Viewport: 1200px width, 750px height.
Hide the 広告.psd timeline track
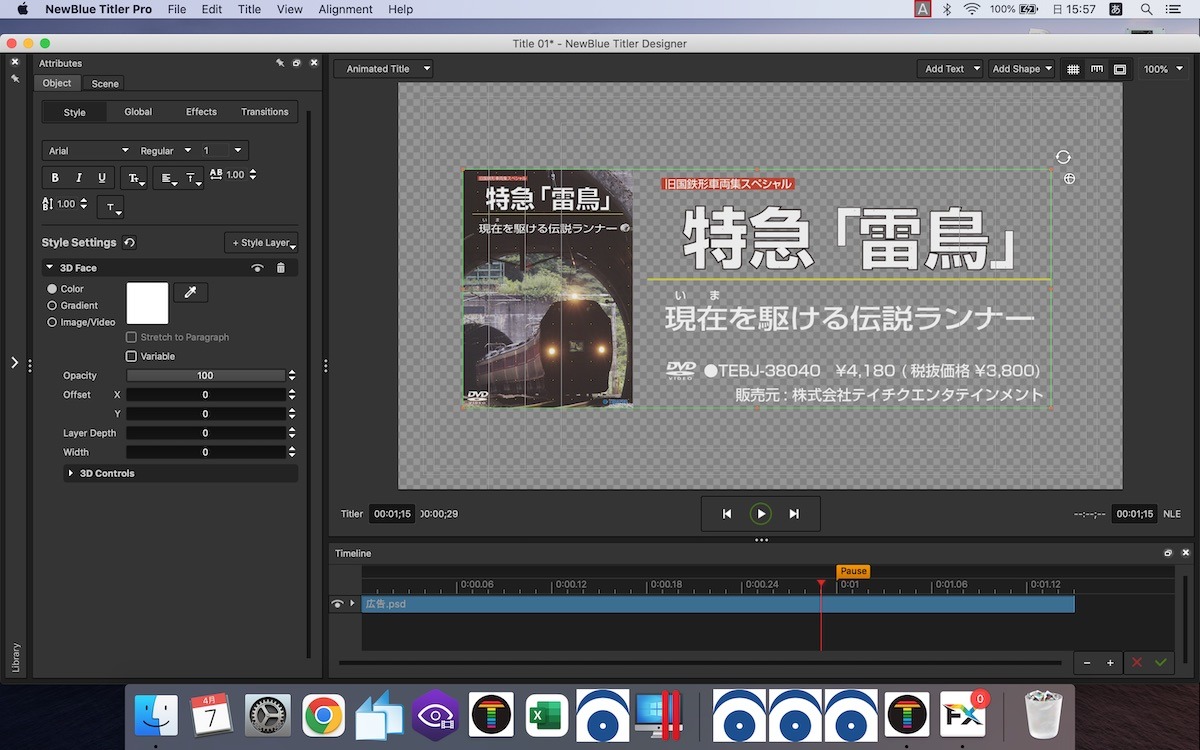337,604
